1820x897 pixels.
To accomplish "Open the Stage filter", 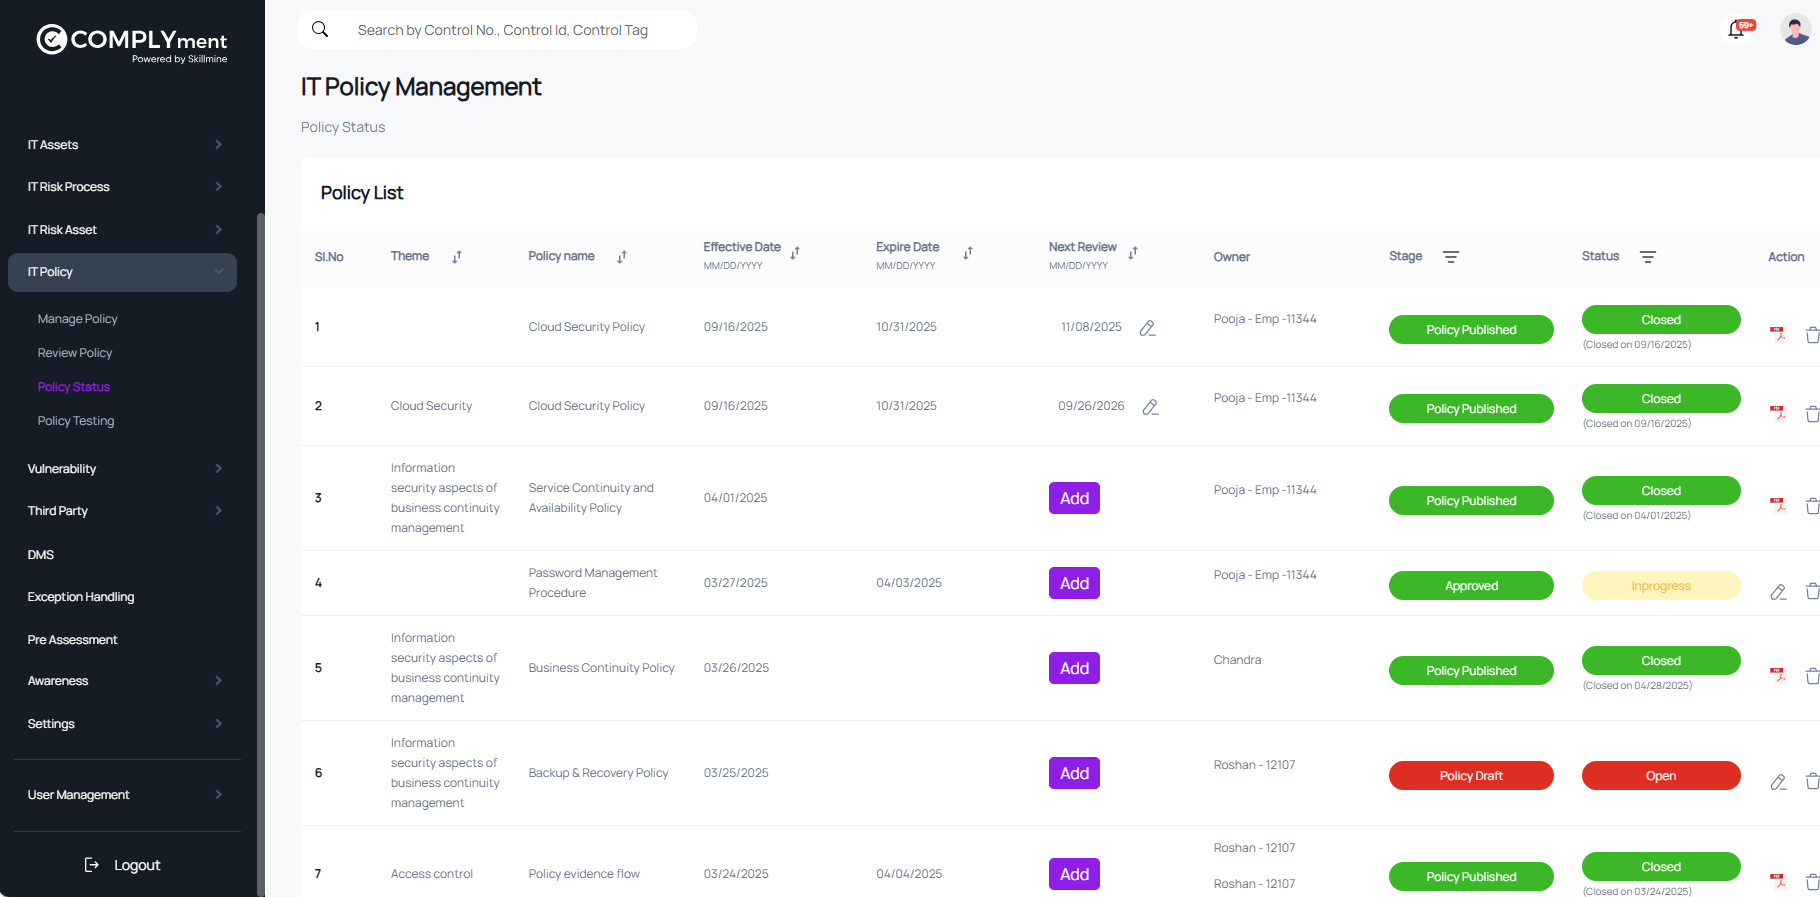I will coord(1451,257).
